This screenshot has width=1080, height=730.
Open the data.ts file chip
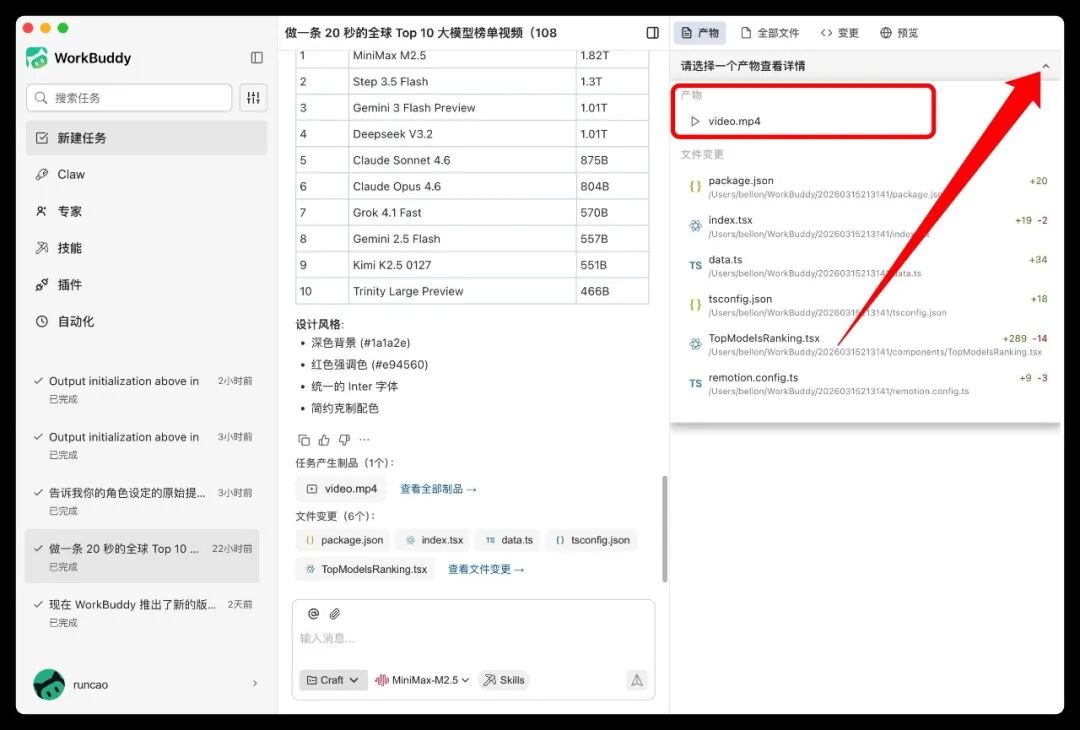[509, 540]
